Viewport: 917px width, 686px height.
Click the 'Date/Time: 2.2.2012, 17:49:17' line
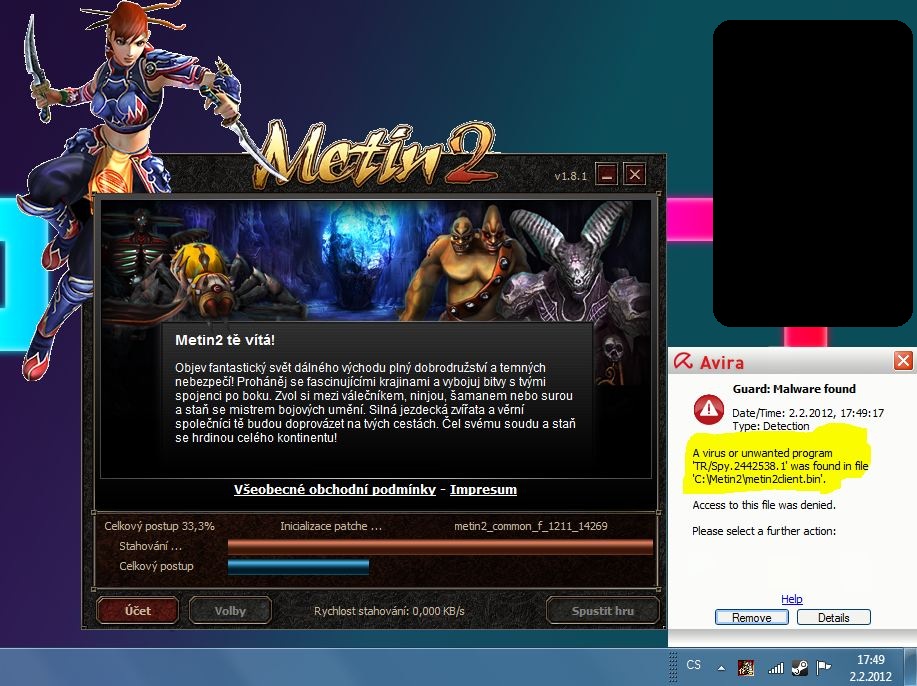808,413
